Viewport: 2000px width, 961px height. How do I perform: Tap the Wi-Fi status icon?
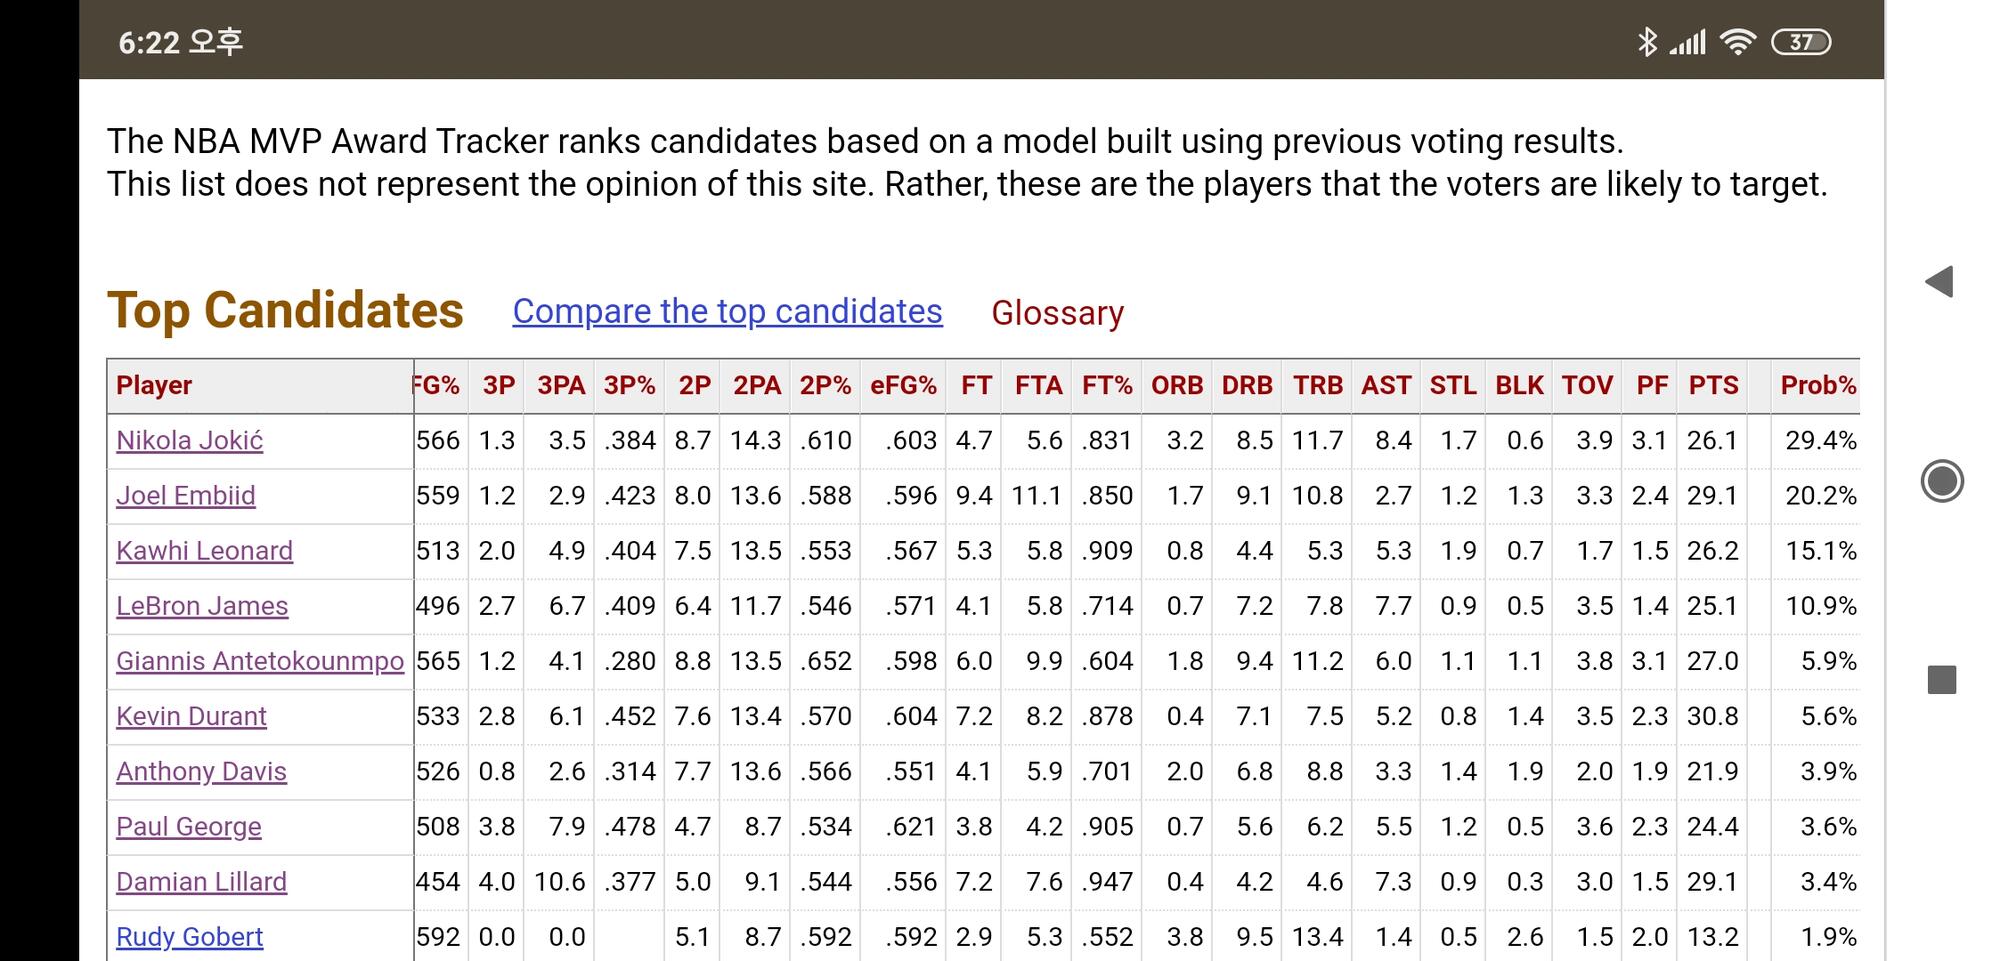[1738, 42]
